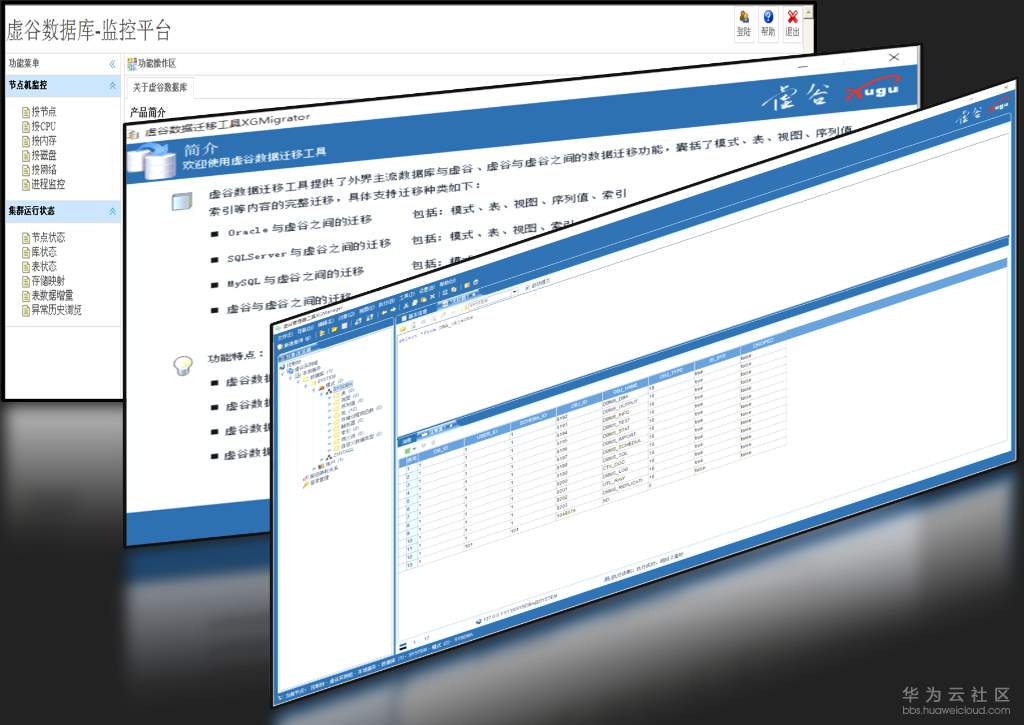Viewport: 1024px width, 725px height.
Task: Close the XGMigrator migration tool window
Action: tap(894, 57)
